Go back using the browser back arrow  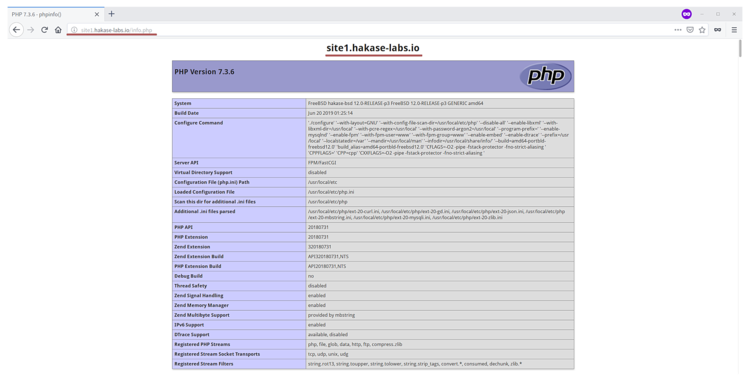click(17, 30)
